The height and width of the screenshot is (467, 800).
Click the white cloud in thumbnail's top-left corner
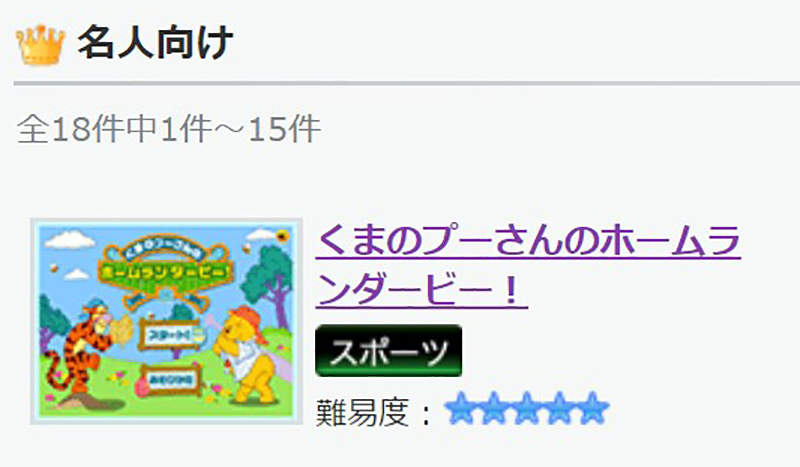[68, 238]
